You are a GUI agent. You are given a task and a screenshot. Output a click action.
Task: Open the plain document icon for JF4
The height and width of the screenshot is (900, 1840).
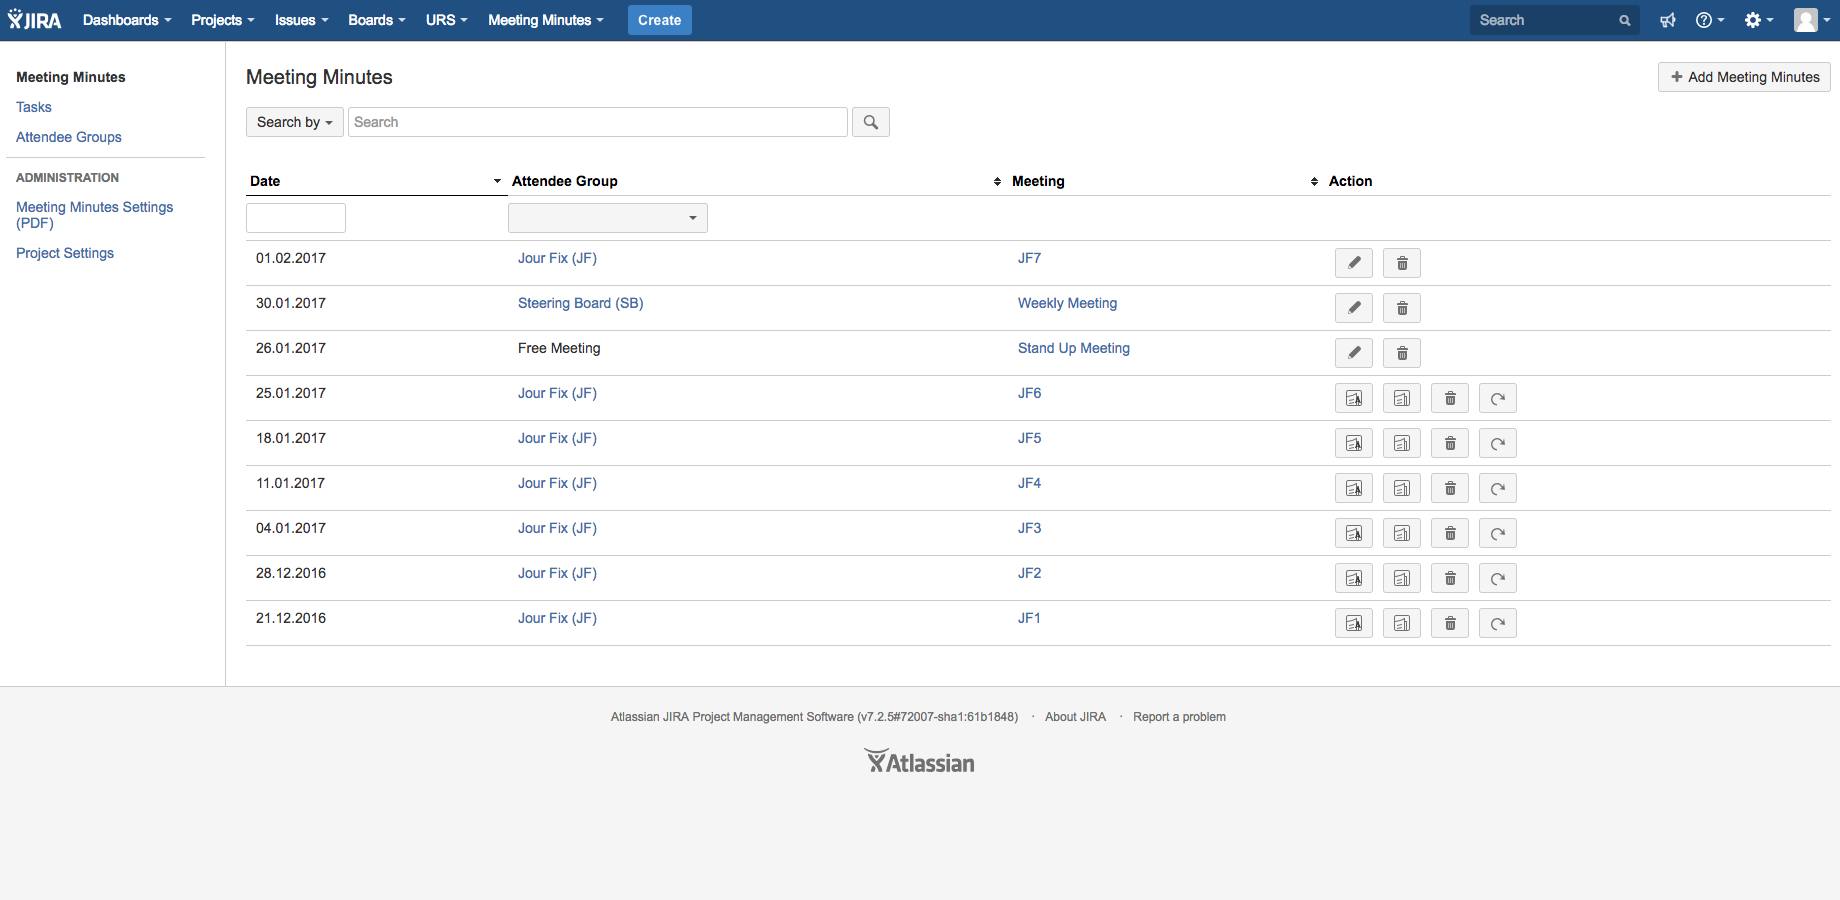tap(1402, 488)
